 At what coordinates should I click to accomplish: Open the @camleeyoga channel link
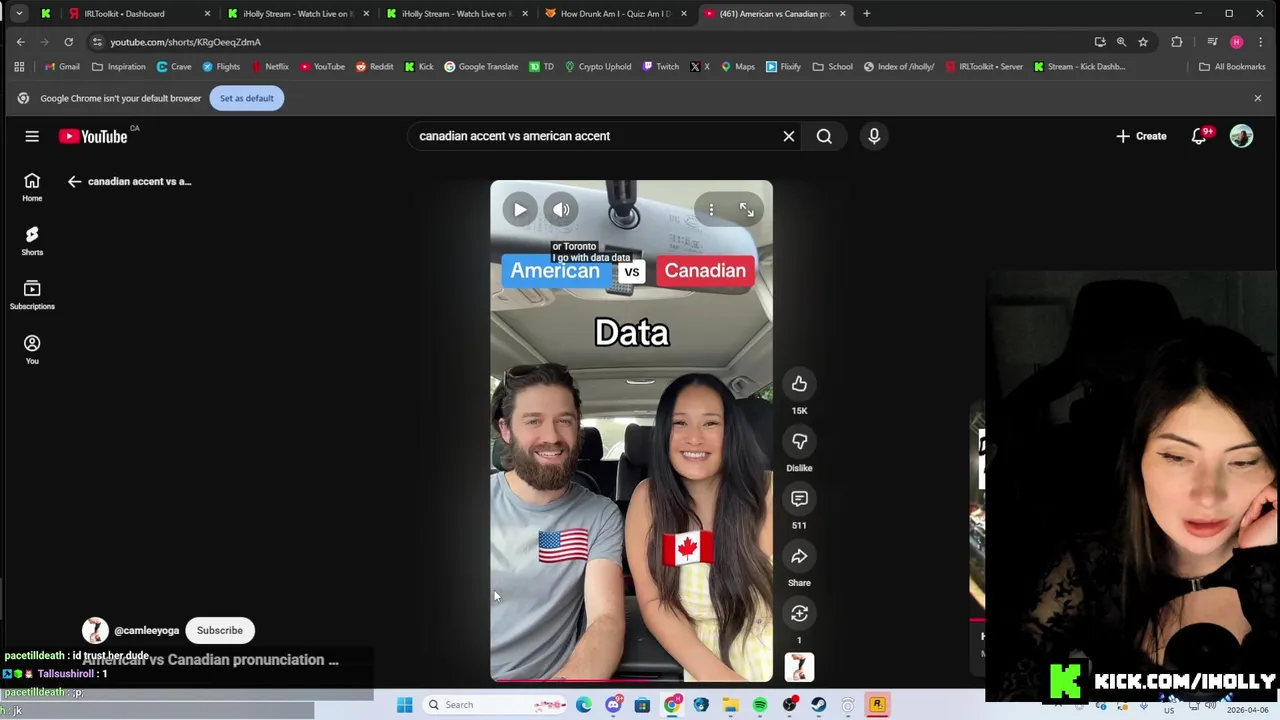coord(146,631)
